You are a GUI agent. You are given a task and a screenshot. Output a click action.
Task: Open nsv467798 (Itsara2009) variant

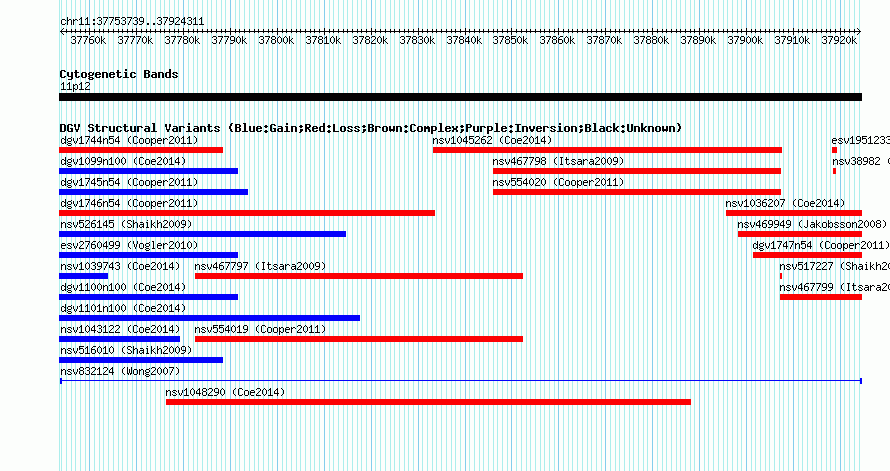coord(558,161)
